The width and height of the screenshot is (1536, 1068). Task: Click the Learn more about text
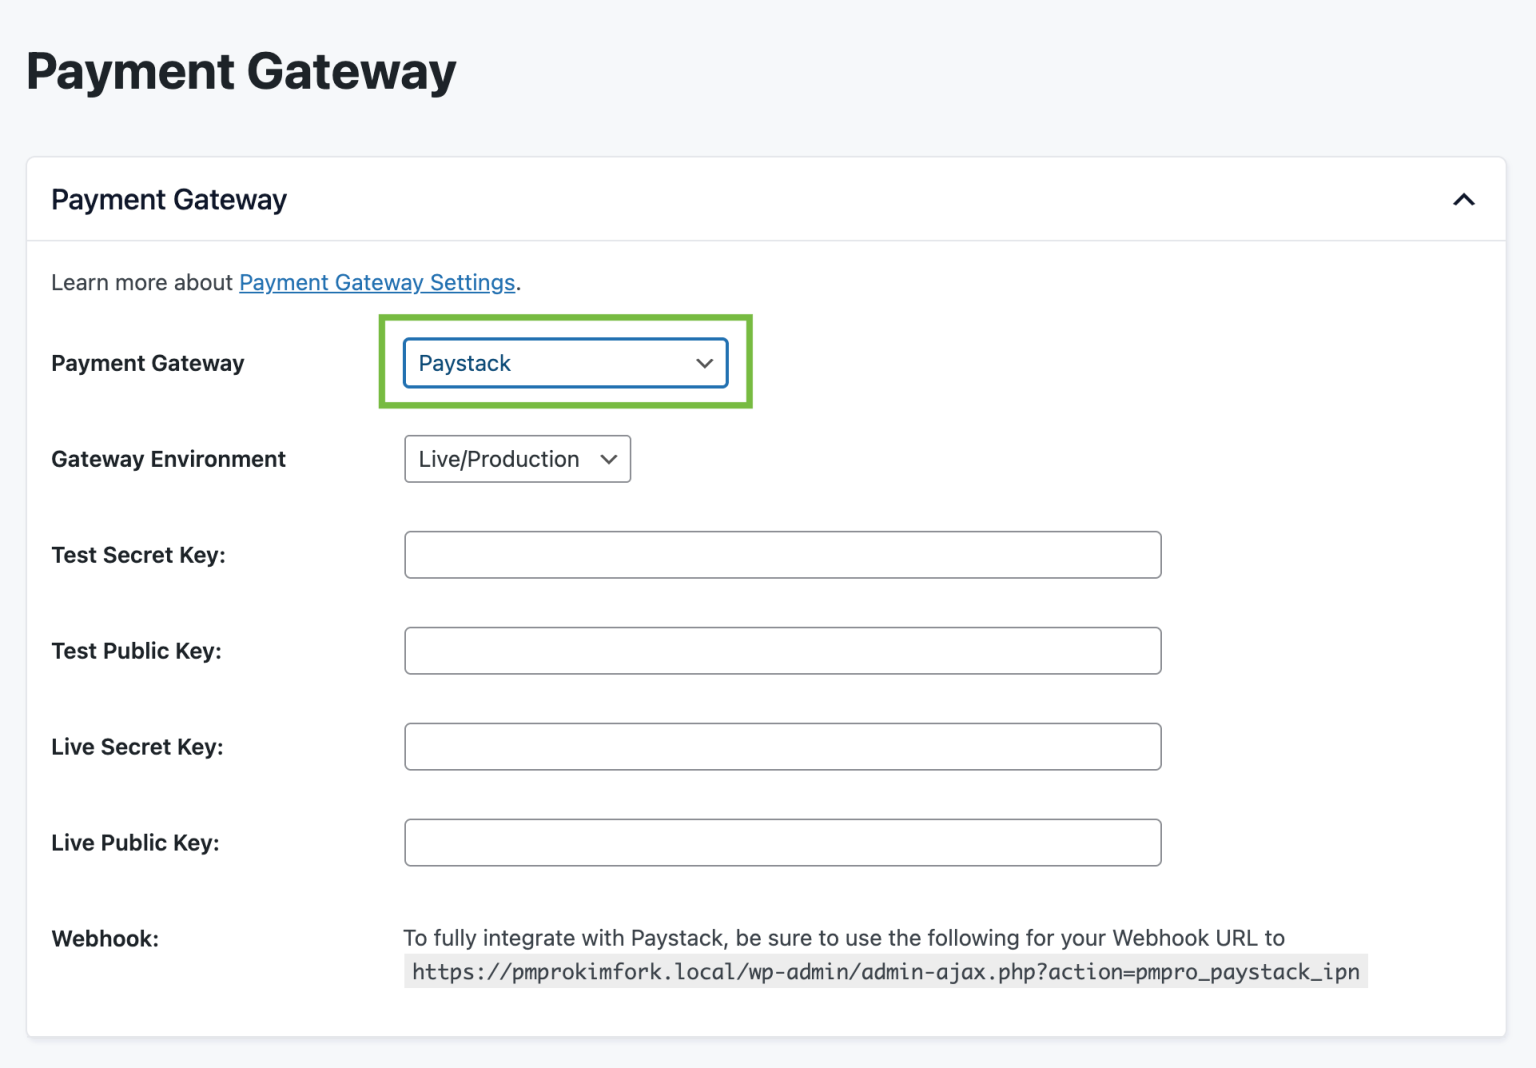tap(143, 283)
